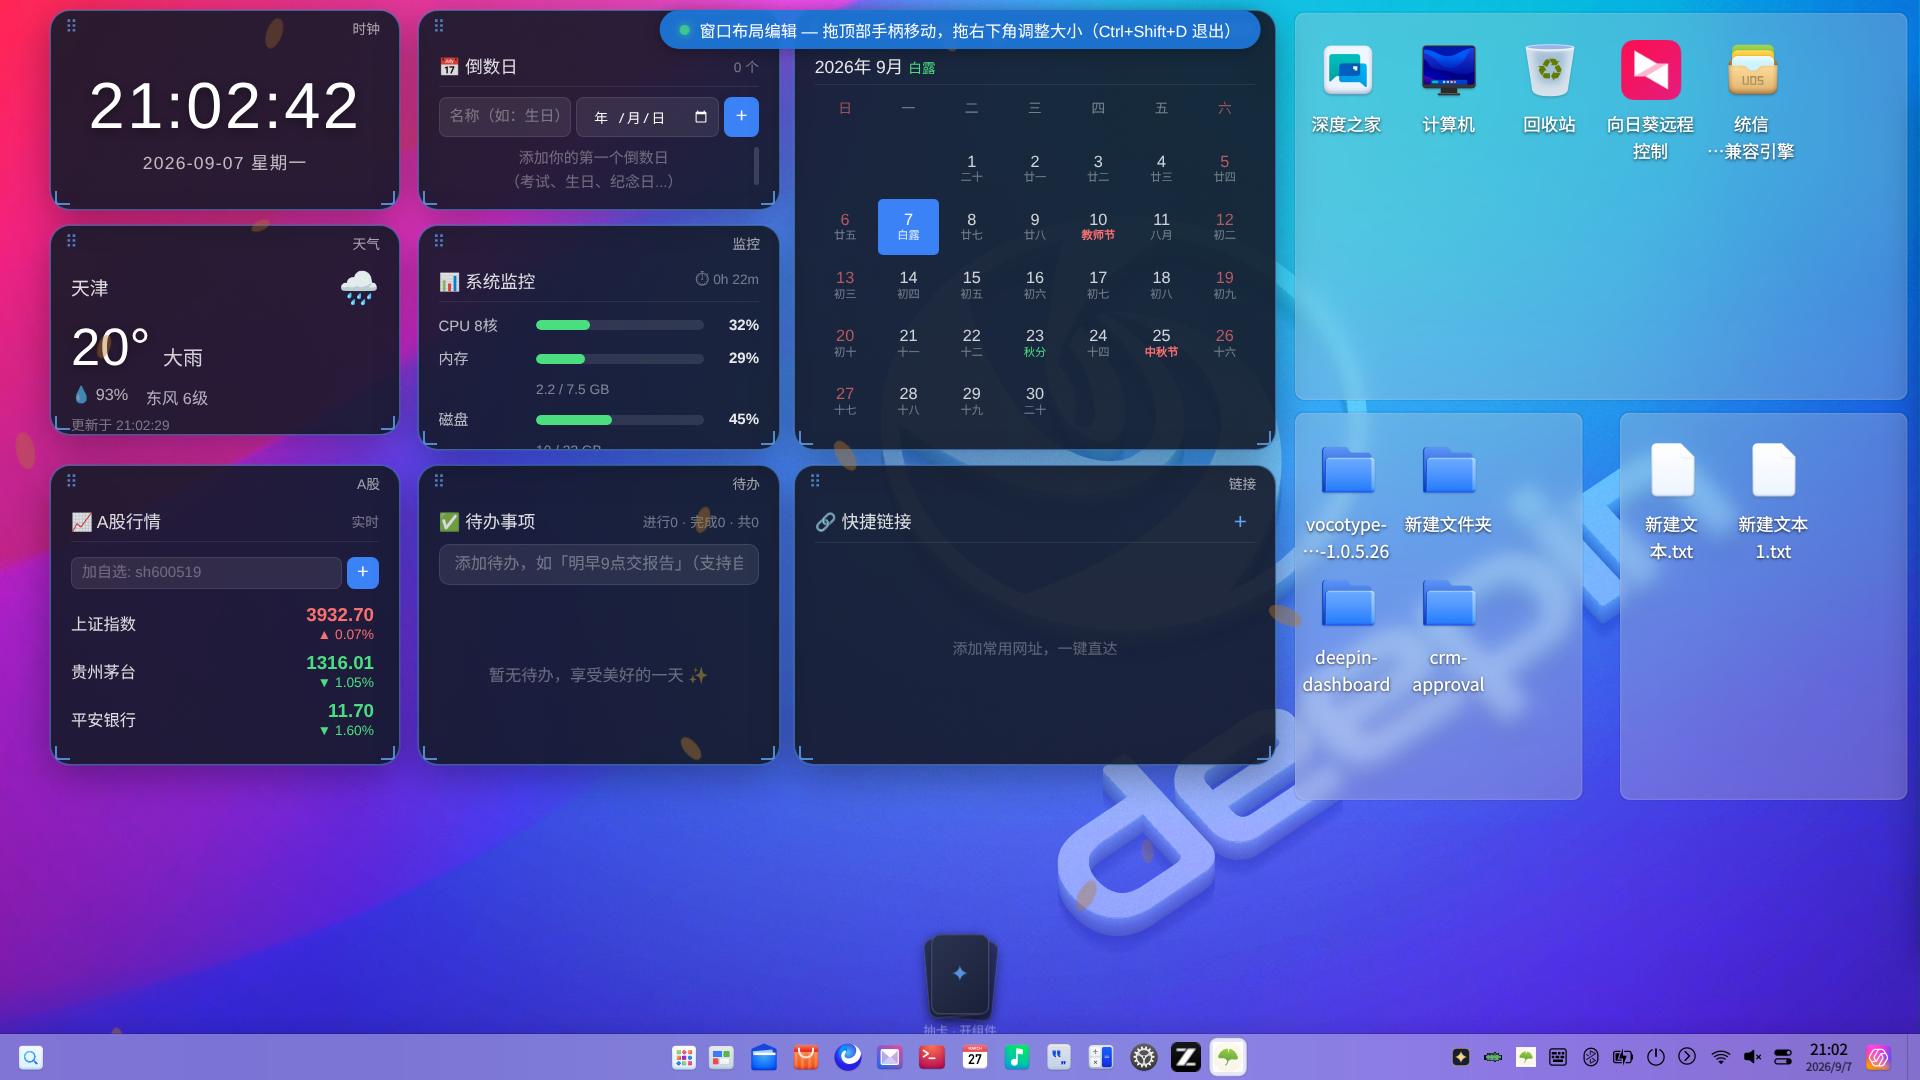Viewport: 1920px width, 1080px height.
Task: Add a quick link with the plus
Action: [x=1240, y=522]
